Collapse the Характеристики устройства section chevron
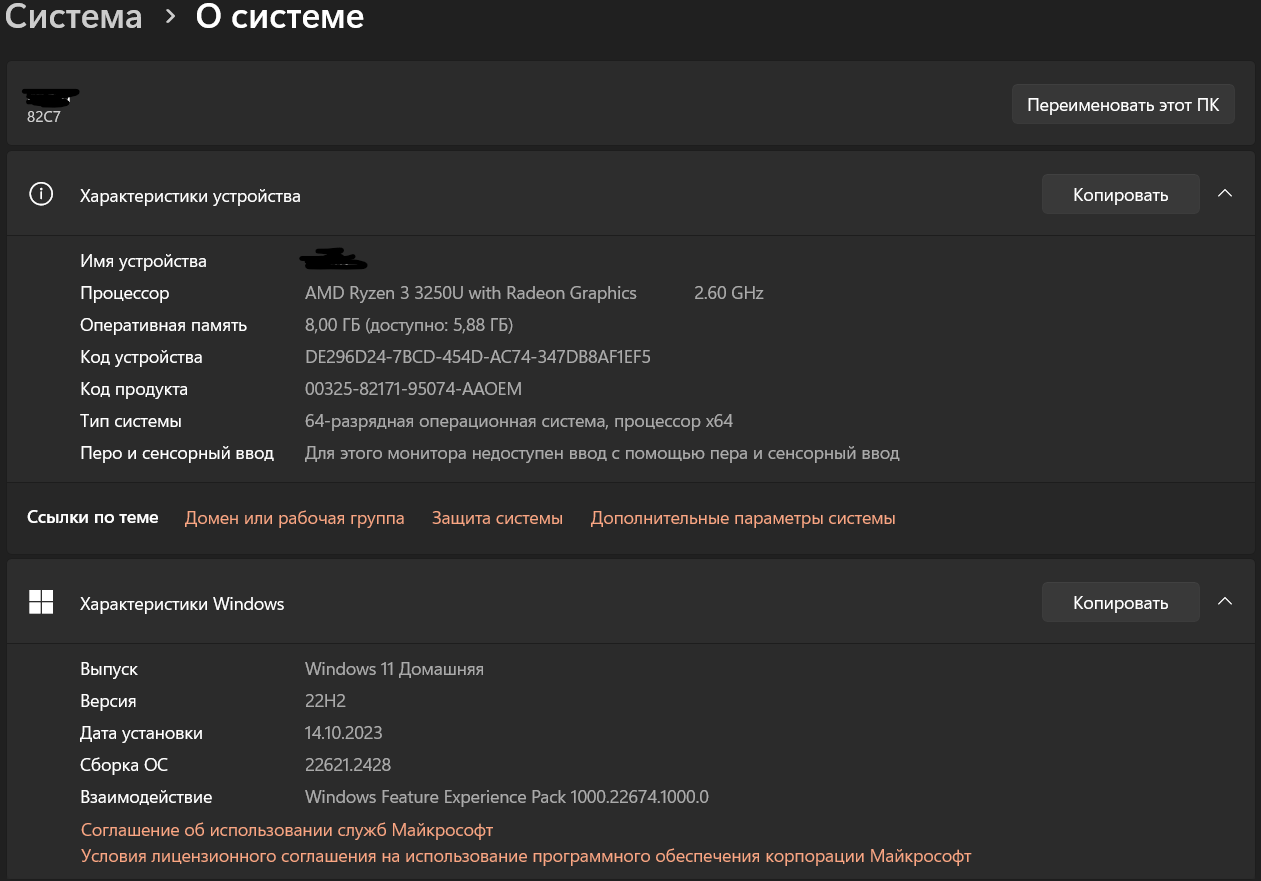1261x881 pixels. click(x=1224, y=194)
